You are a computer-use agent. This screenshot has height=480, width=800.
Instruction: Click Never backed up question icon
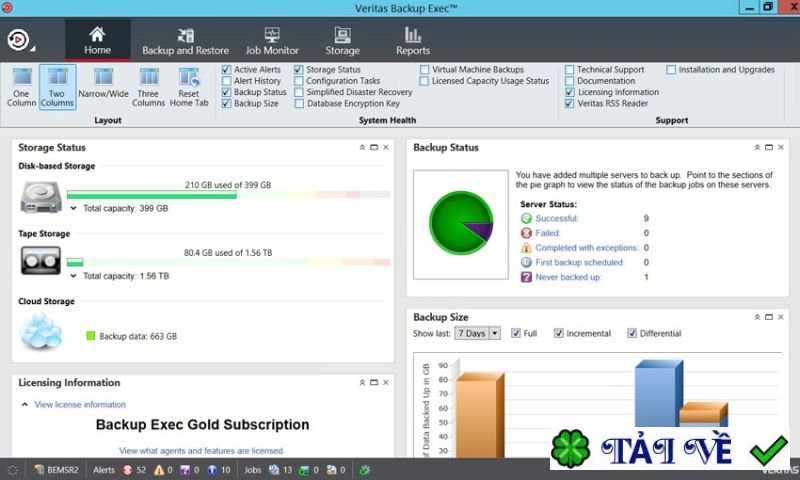pyautogui.click(x=526, y=277)
